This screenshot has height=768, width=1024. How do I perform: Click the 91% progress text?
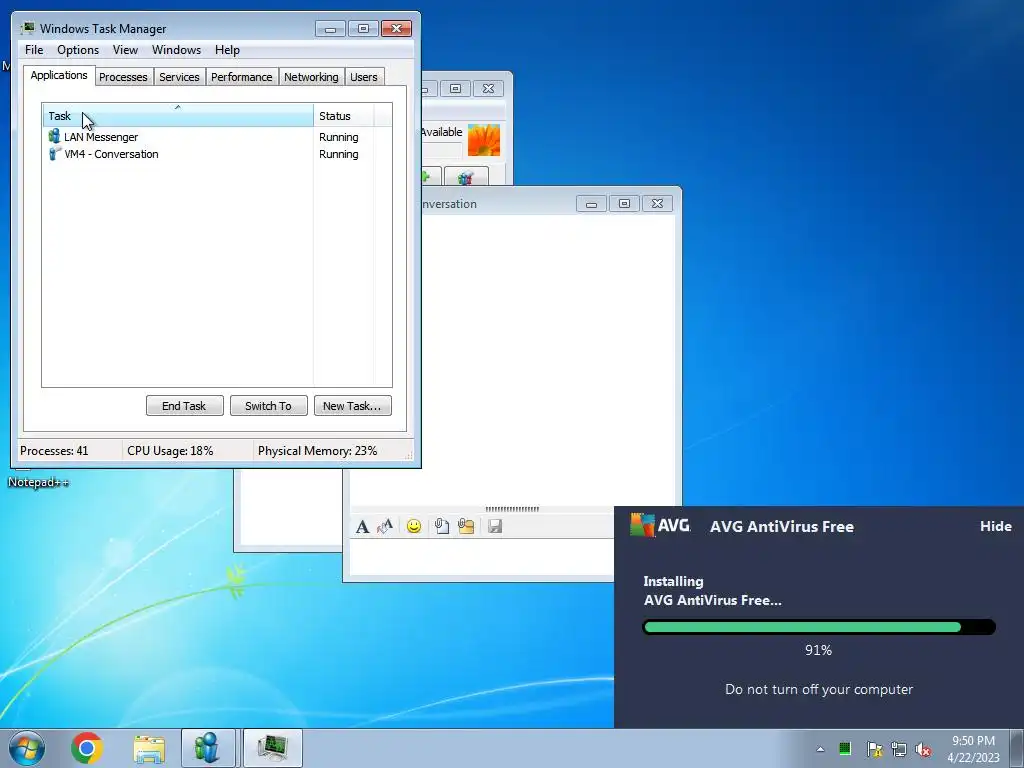coord(818,650)
